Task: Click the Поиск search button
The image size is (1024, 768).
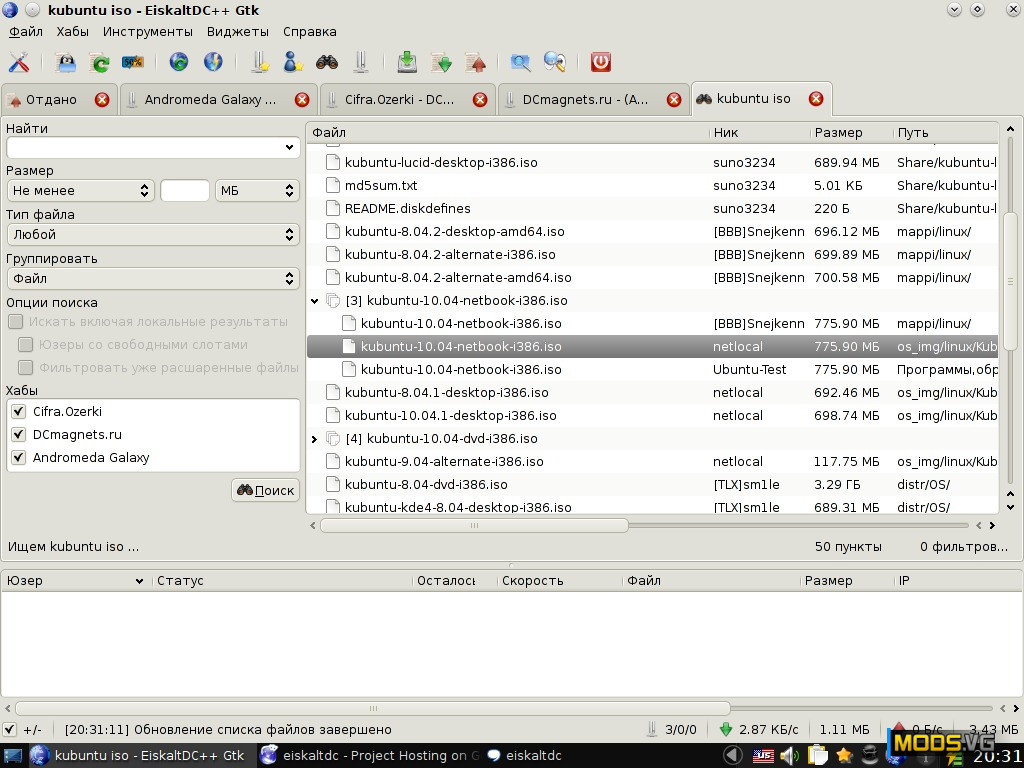Action: [265, 490]
